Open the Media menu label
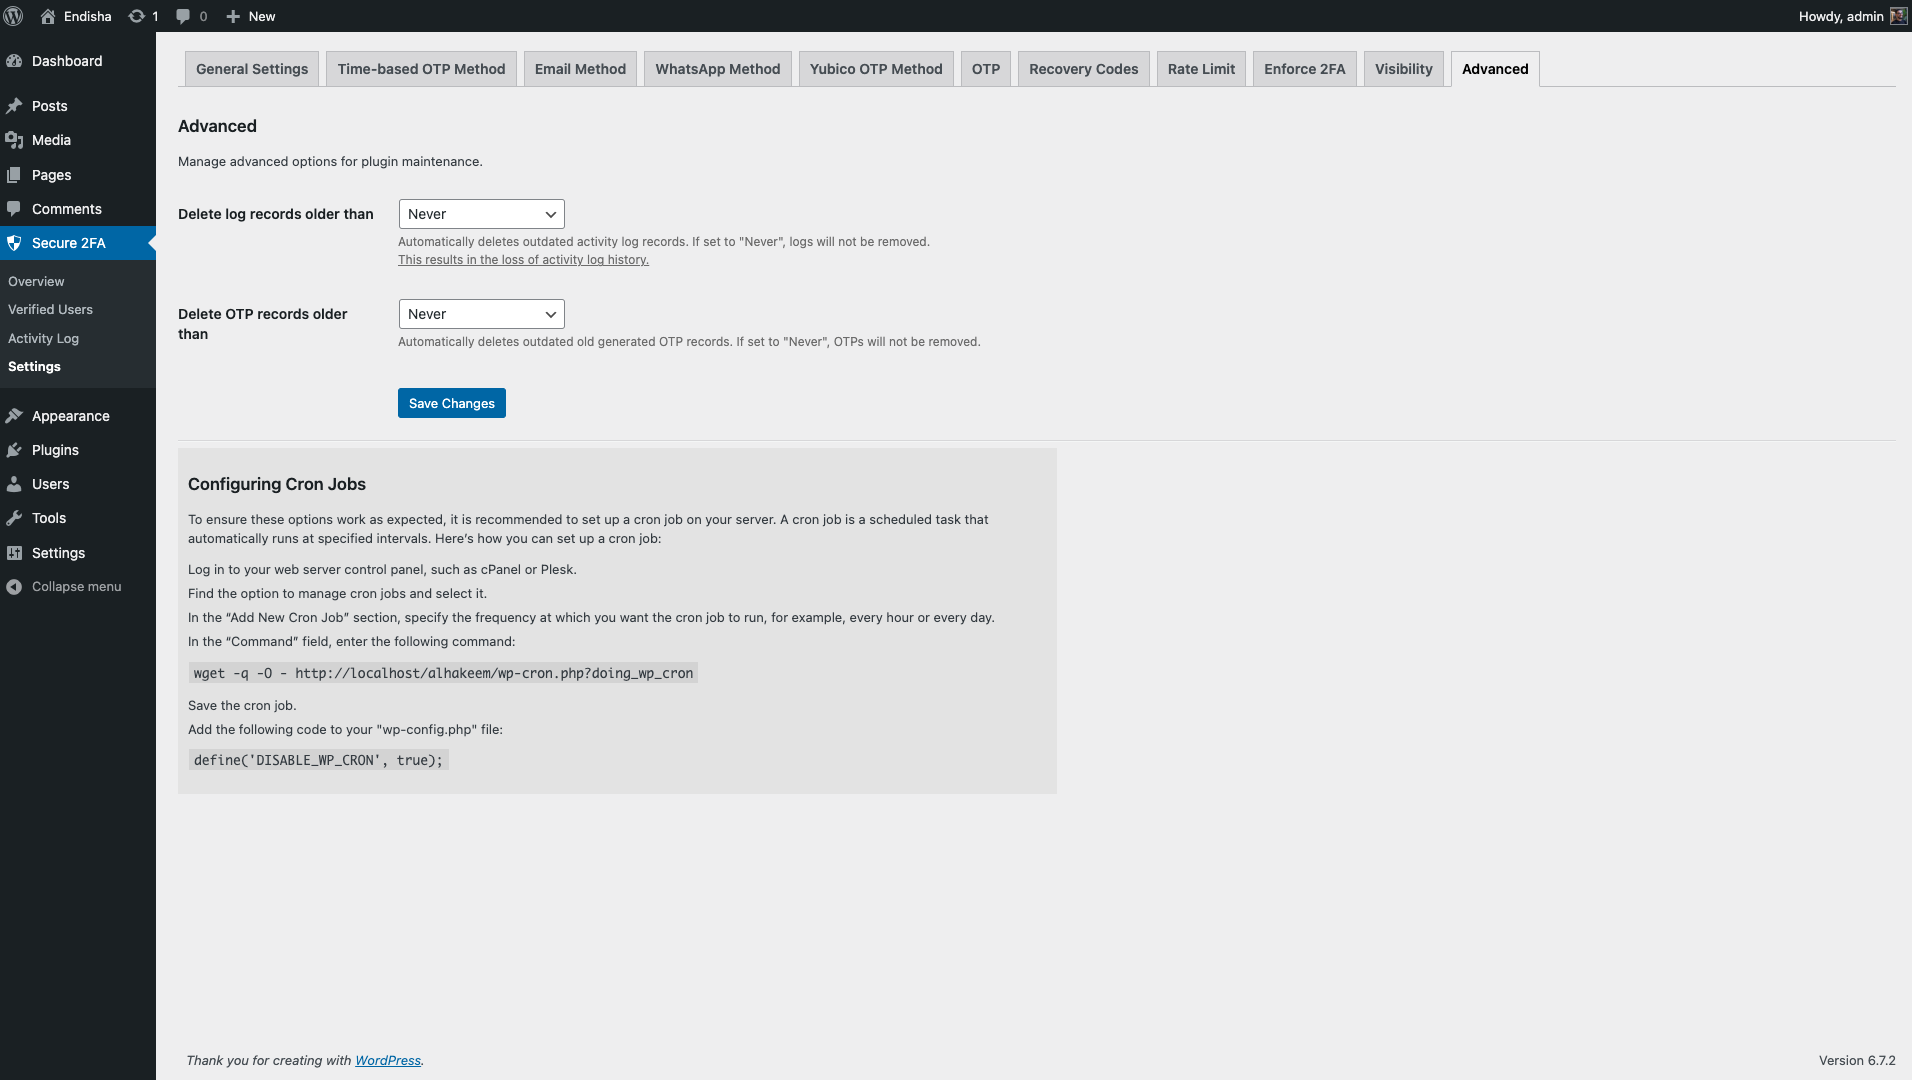The image size is (1912, 1080). [51, 140]
